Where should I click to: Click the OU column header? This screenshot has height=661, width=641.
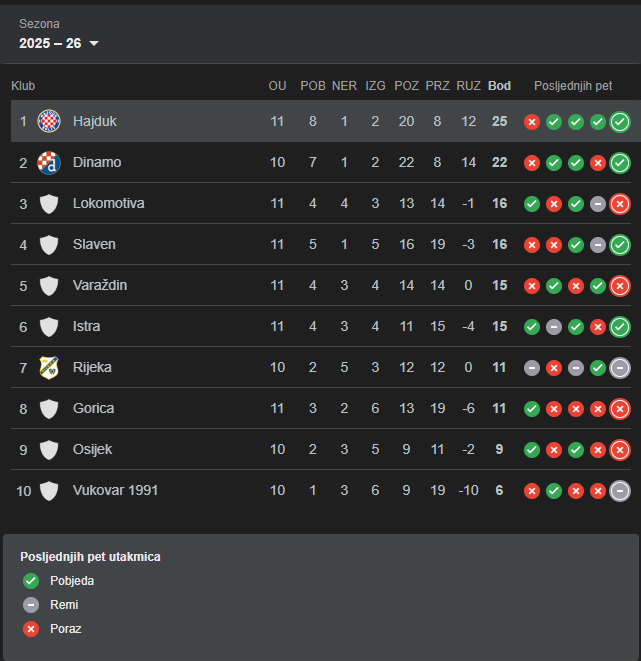277,86
